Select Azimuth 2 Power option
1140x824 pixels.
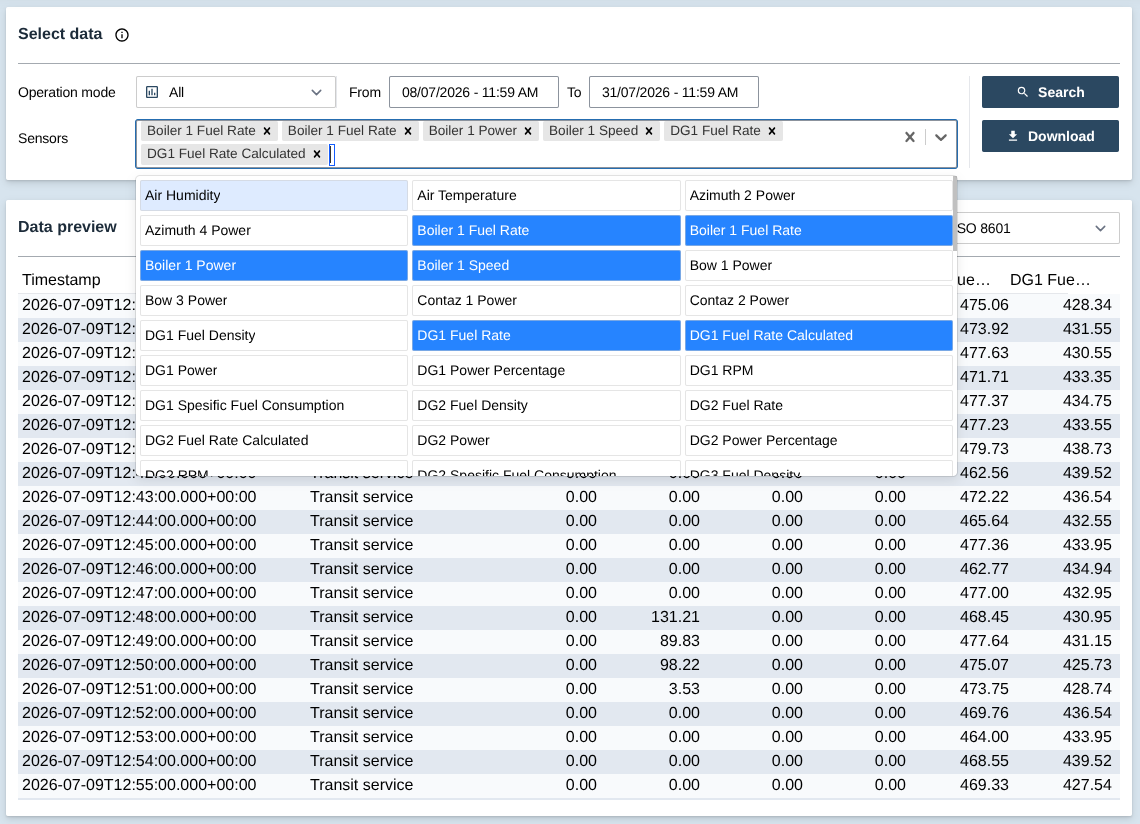point(819,196)
